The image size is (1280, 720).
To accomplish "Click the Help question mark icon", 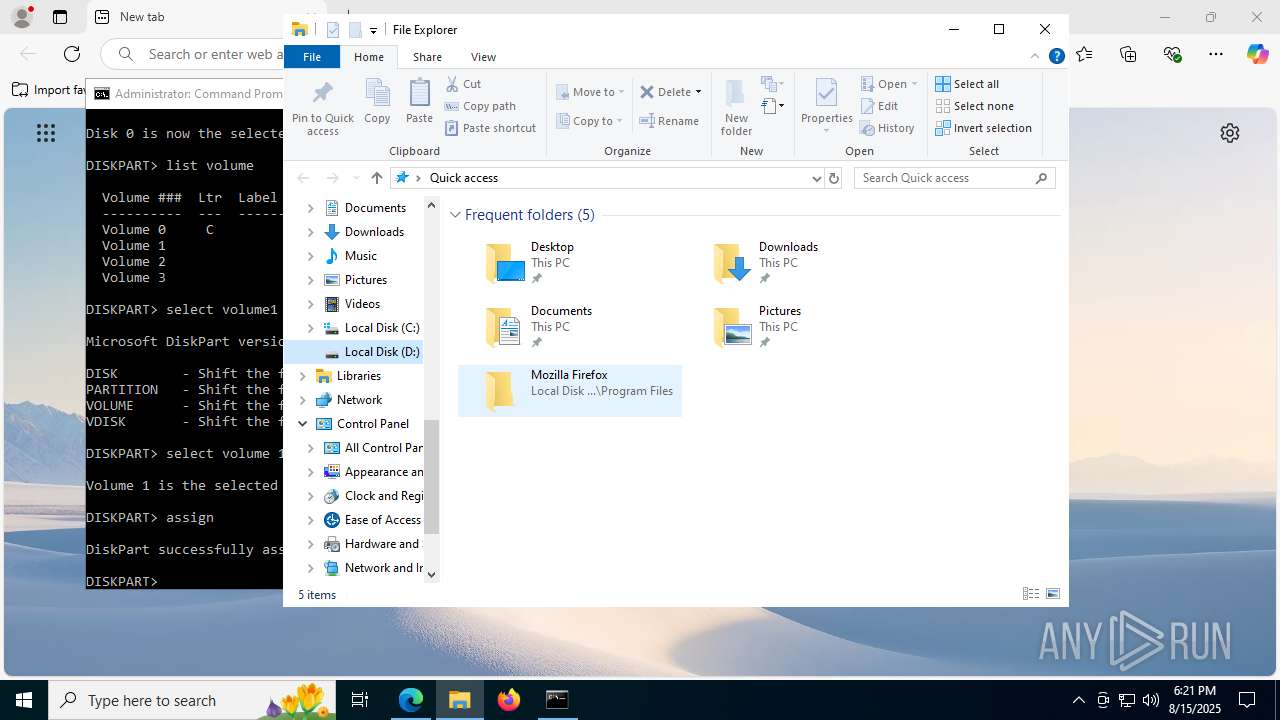I will pyautogui.click(x=1056, y=57).
